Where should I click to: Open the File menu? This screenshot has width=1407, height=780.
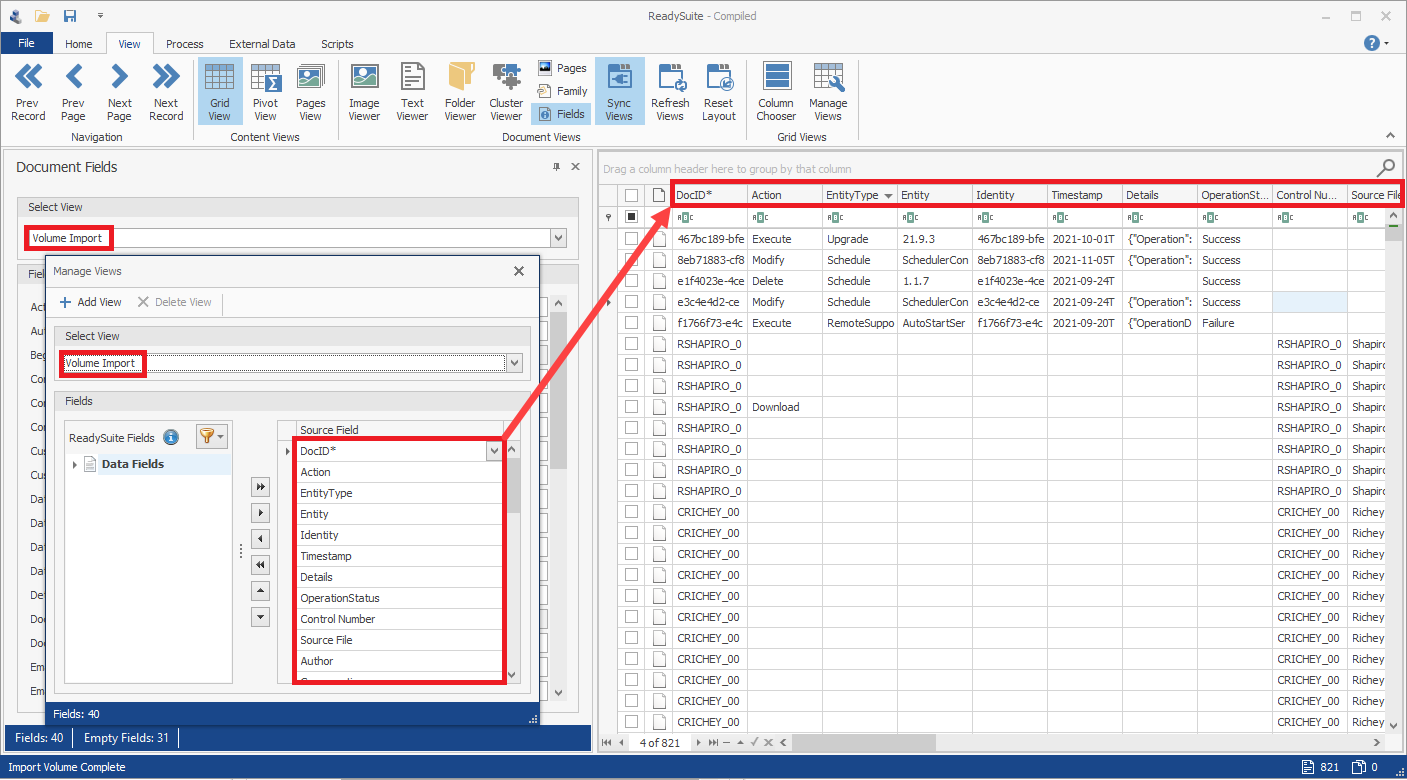click(x=27, y=43)
